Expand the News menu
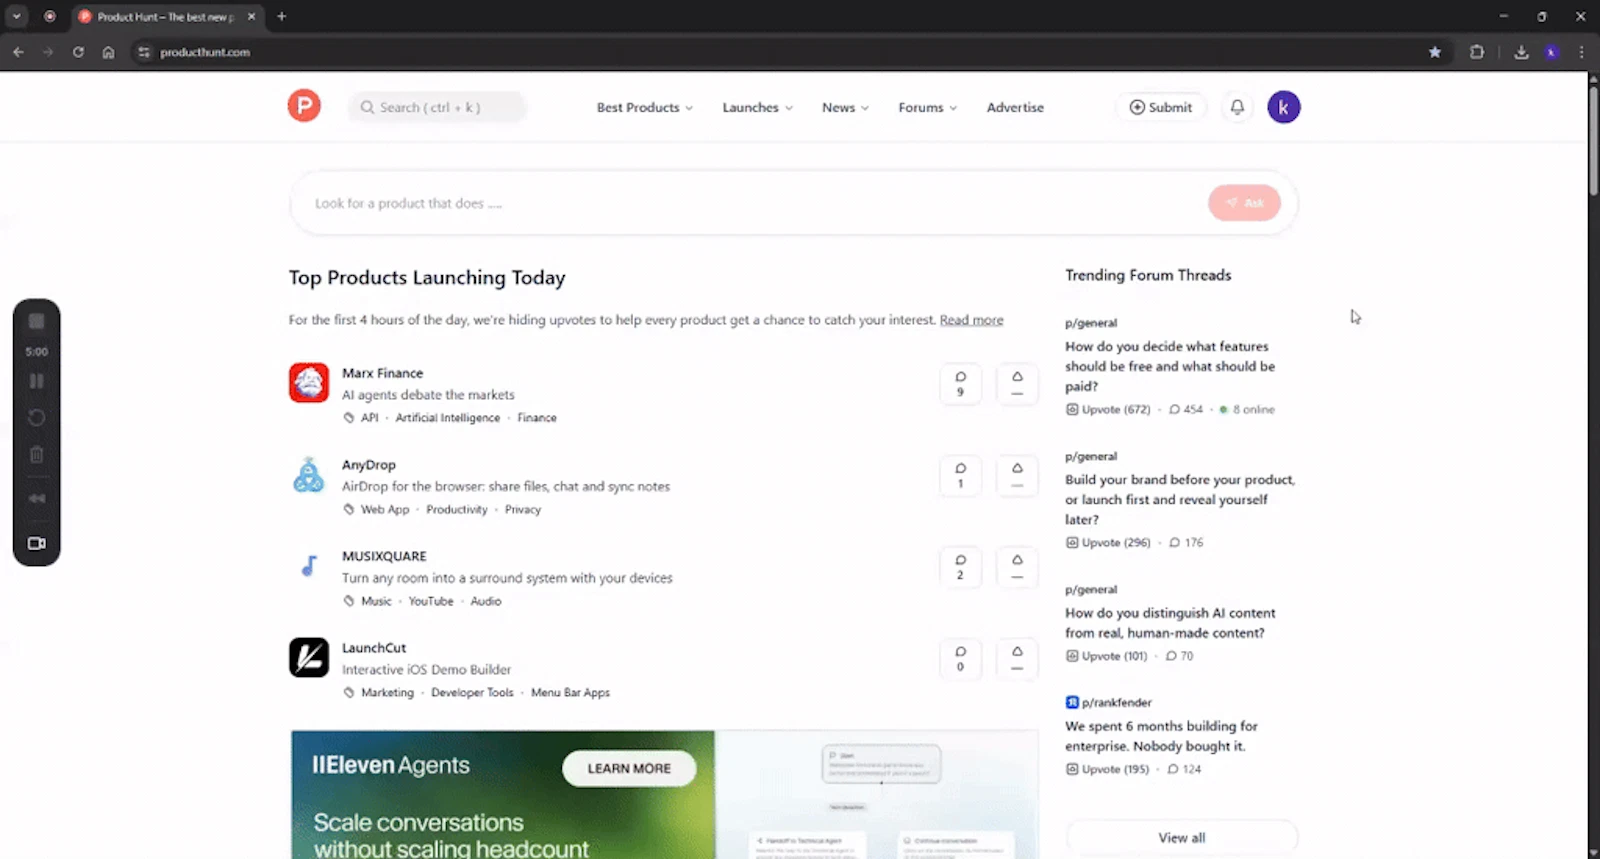This screenshot has width=1600, height=859. click(x=845, y=107)
